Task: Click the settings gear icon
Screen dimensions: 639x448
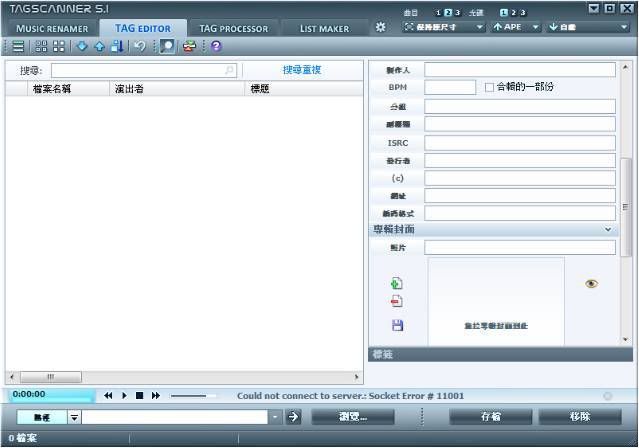Action: [380, 27]
